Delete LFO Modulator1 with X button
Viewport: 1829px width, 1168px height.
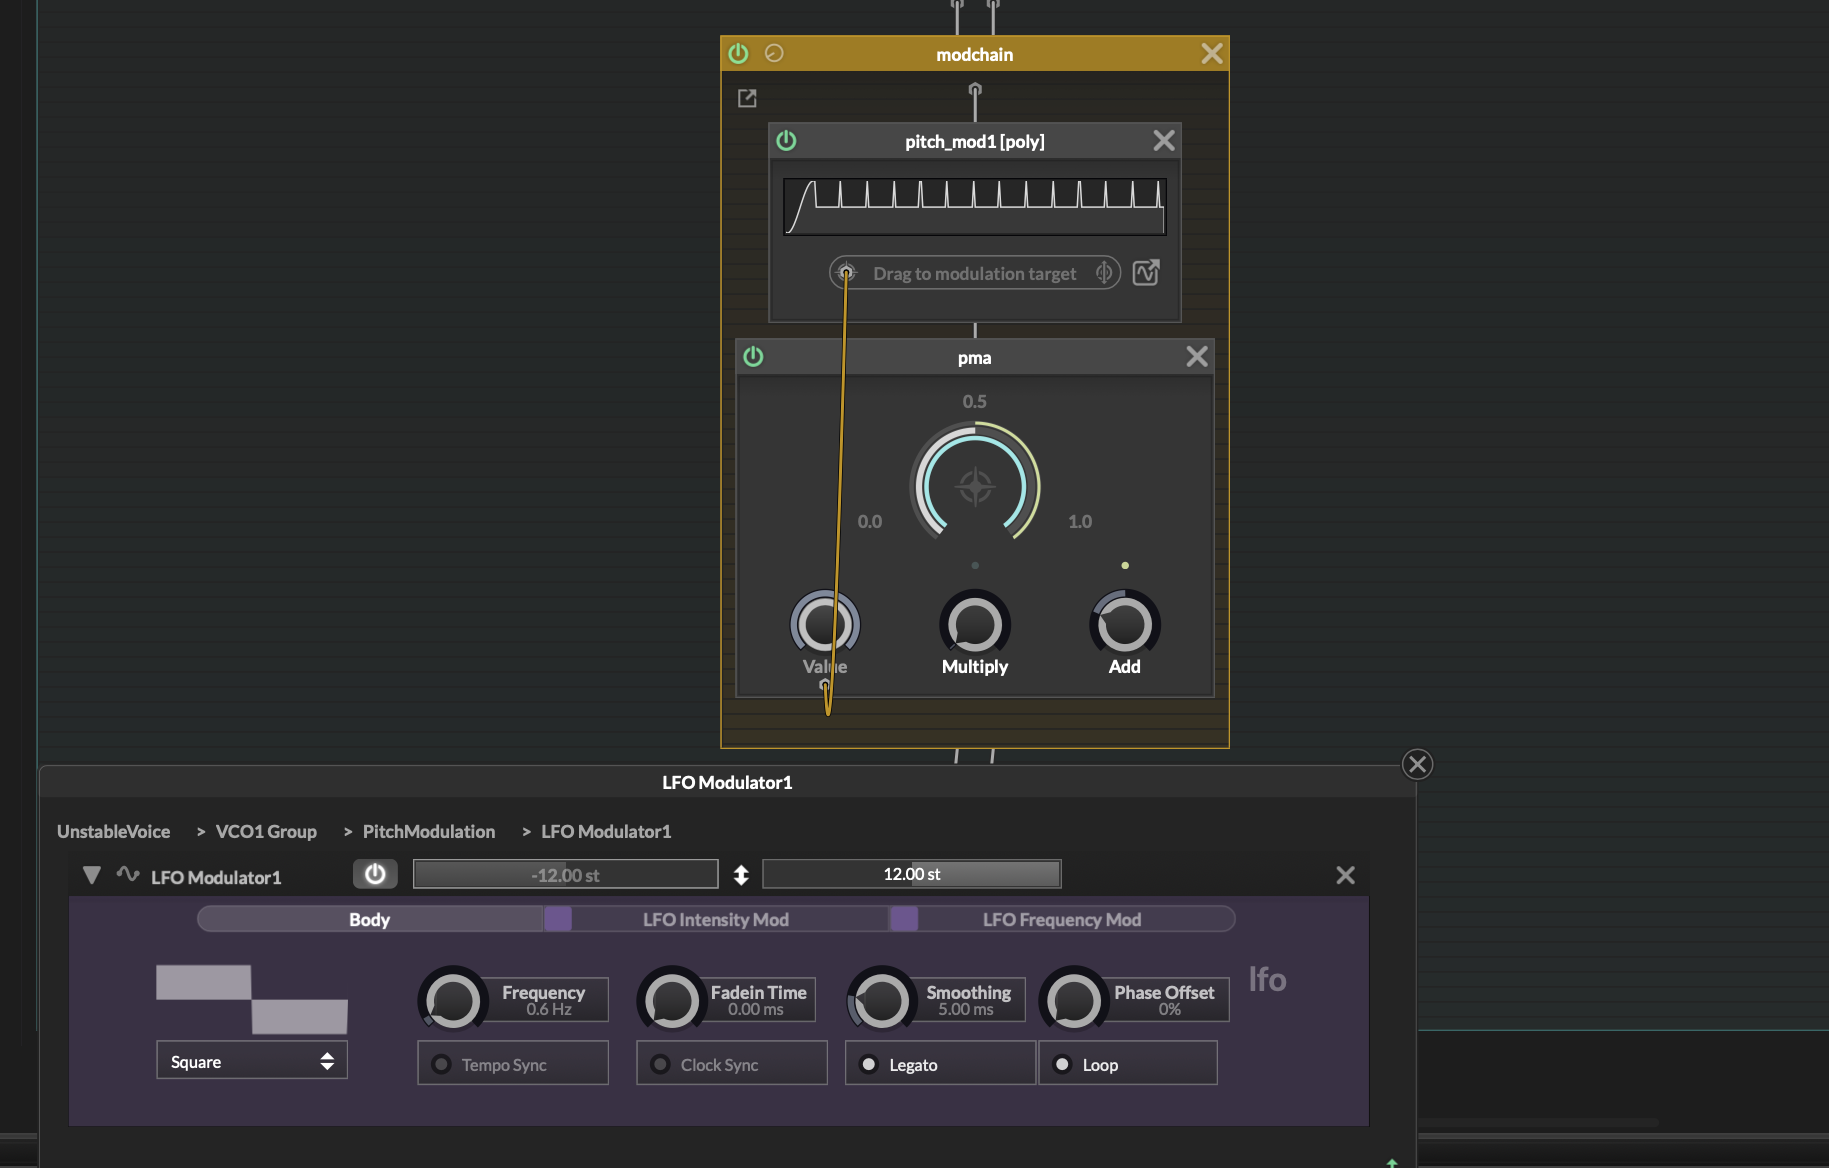(1346, 876)
